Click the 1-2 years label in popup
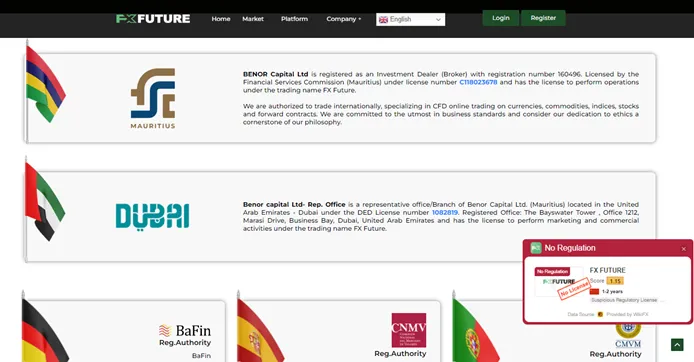694x362 pixels. tap(612, 291)
